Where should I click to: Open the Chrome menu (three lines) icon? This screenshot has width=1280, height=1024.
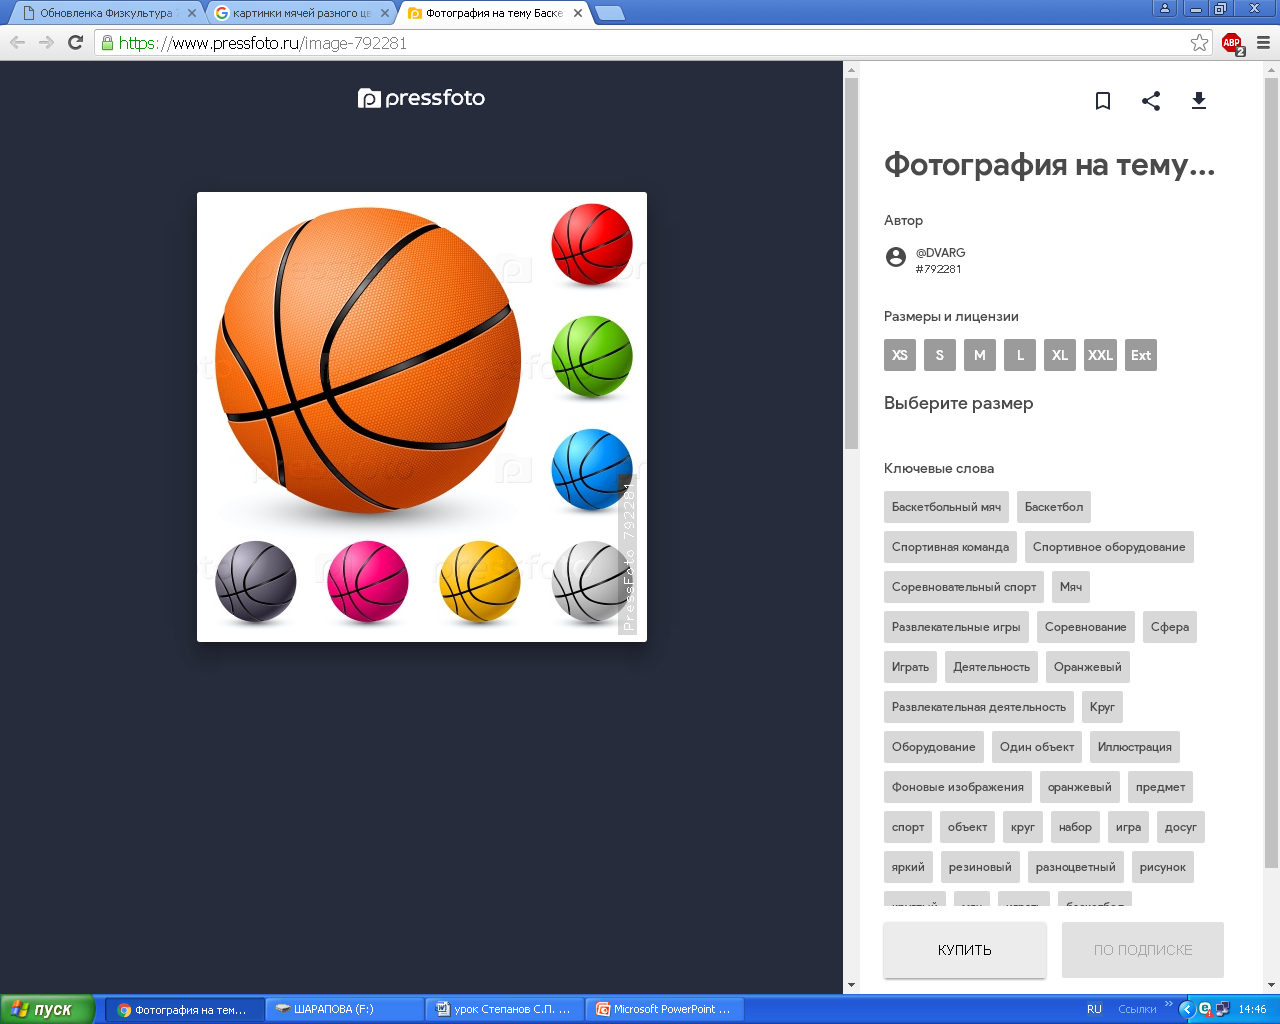tap(1263, 43)
